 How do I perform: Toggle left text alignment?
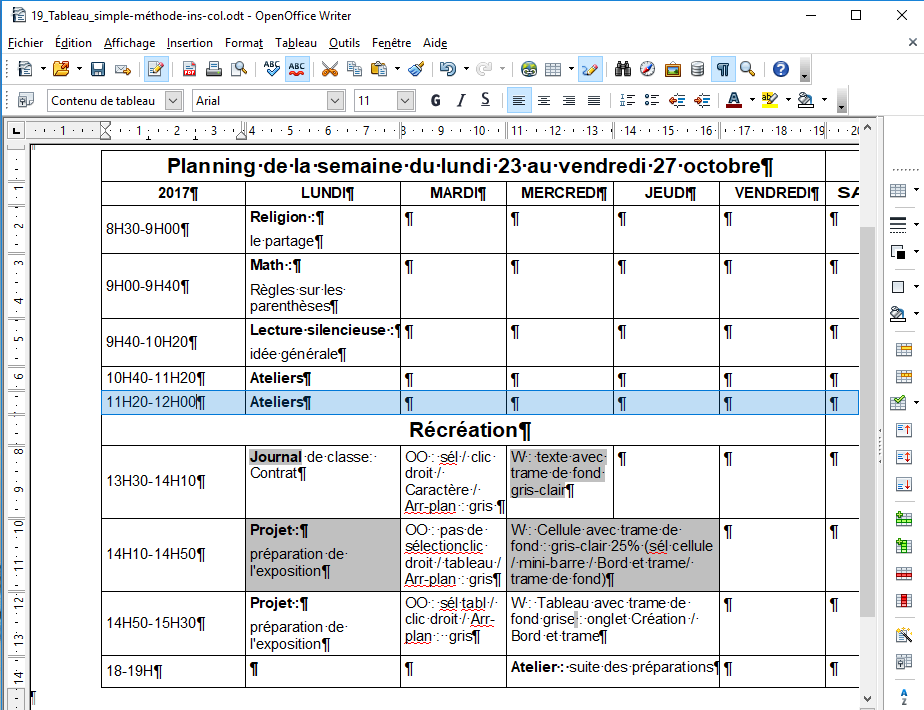[x=519, y=100]
